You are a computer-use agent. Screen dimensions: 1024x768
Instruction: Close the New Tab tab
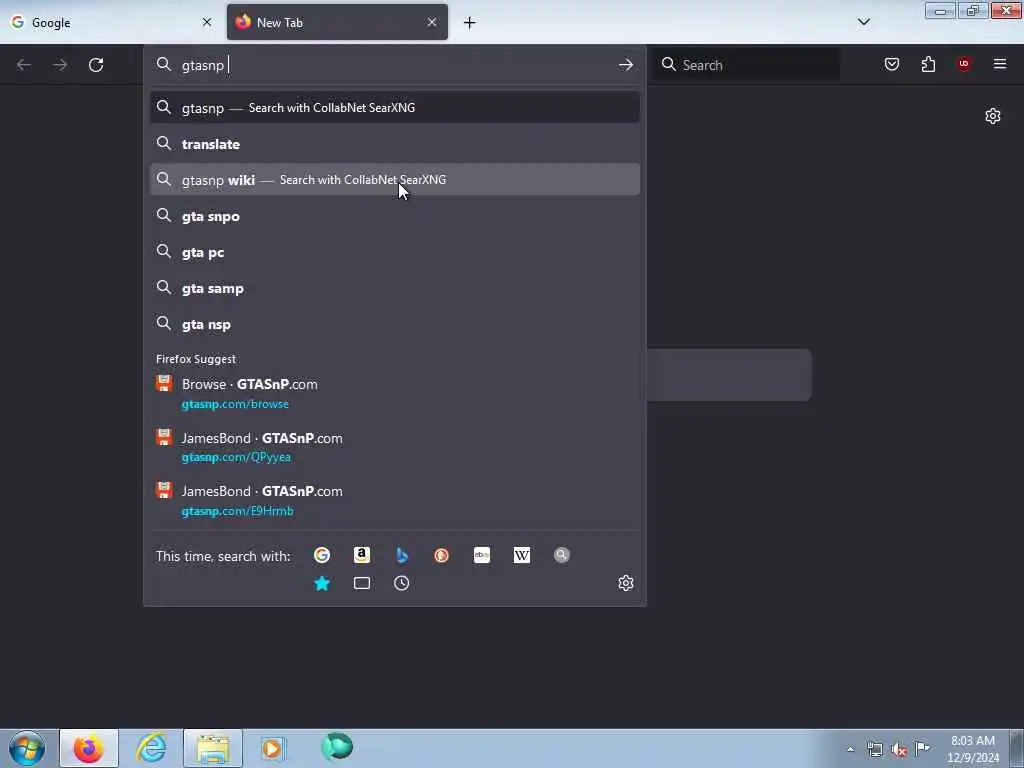pos(432,22)
